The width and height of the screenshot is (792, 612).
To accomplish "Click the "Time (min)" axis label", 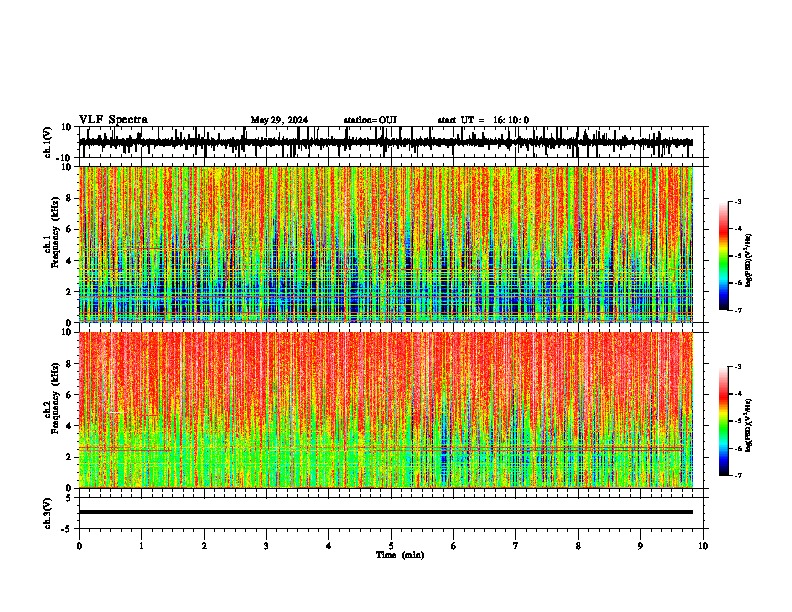I will pos(400,555).
